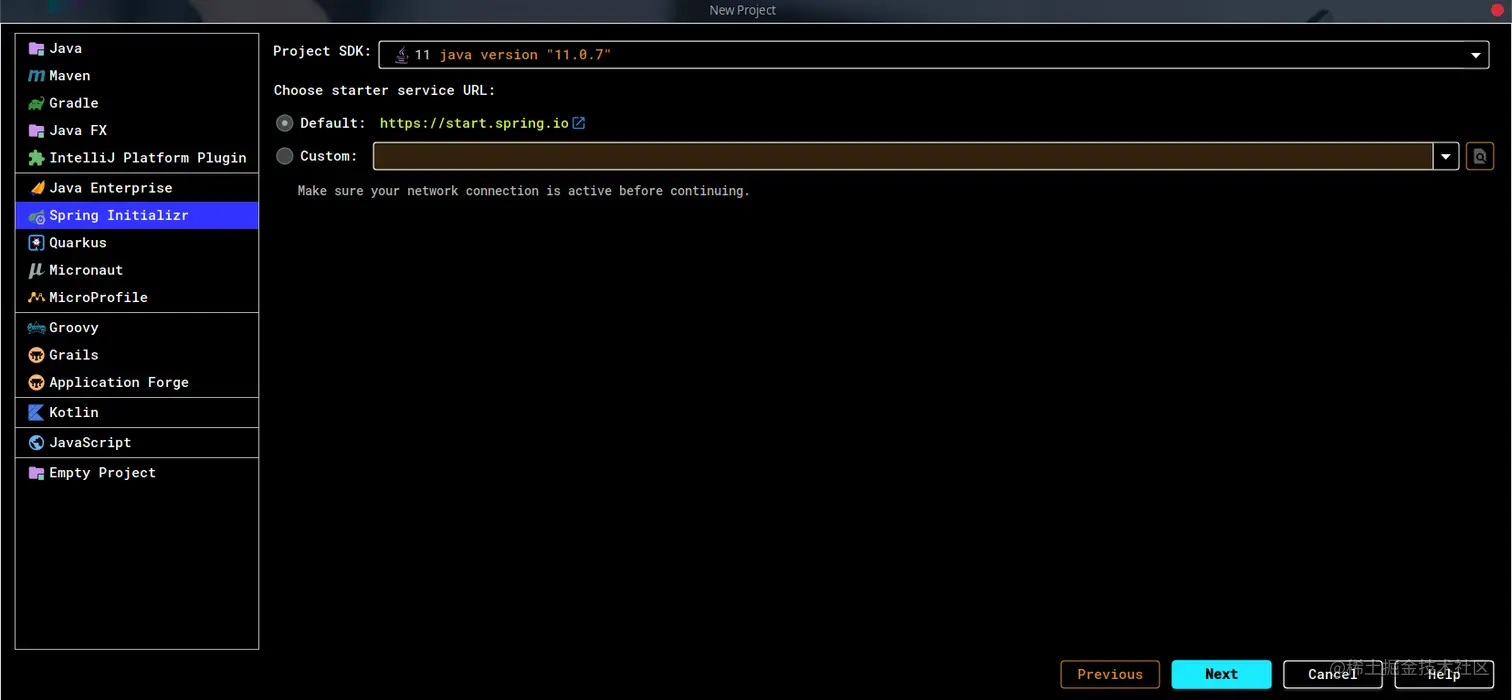Click the Application Forge icon
The width and height of the screenshot is (1512, 700).
36,382
